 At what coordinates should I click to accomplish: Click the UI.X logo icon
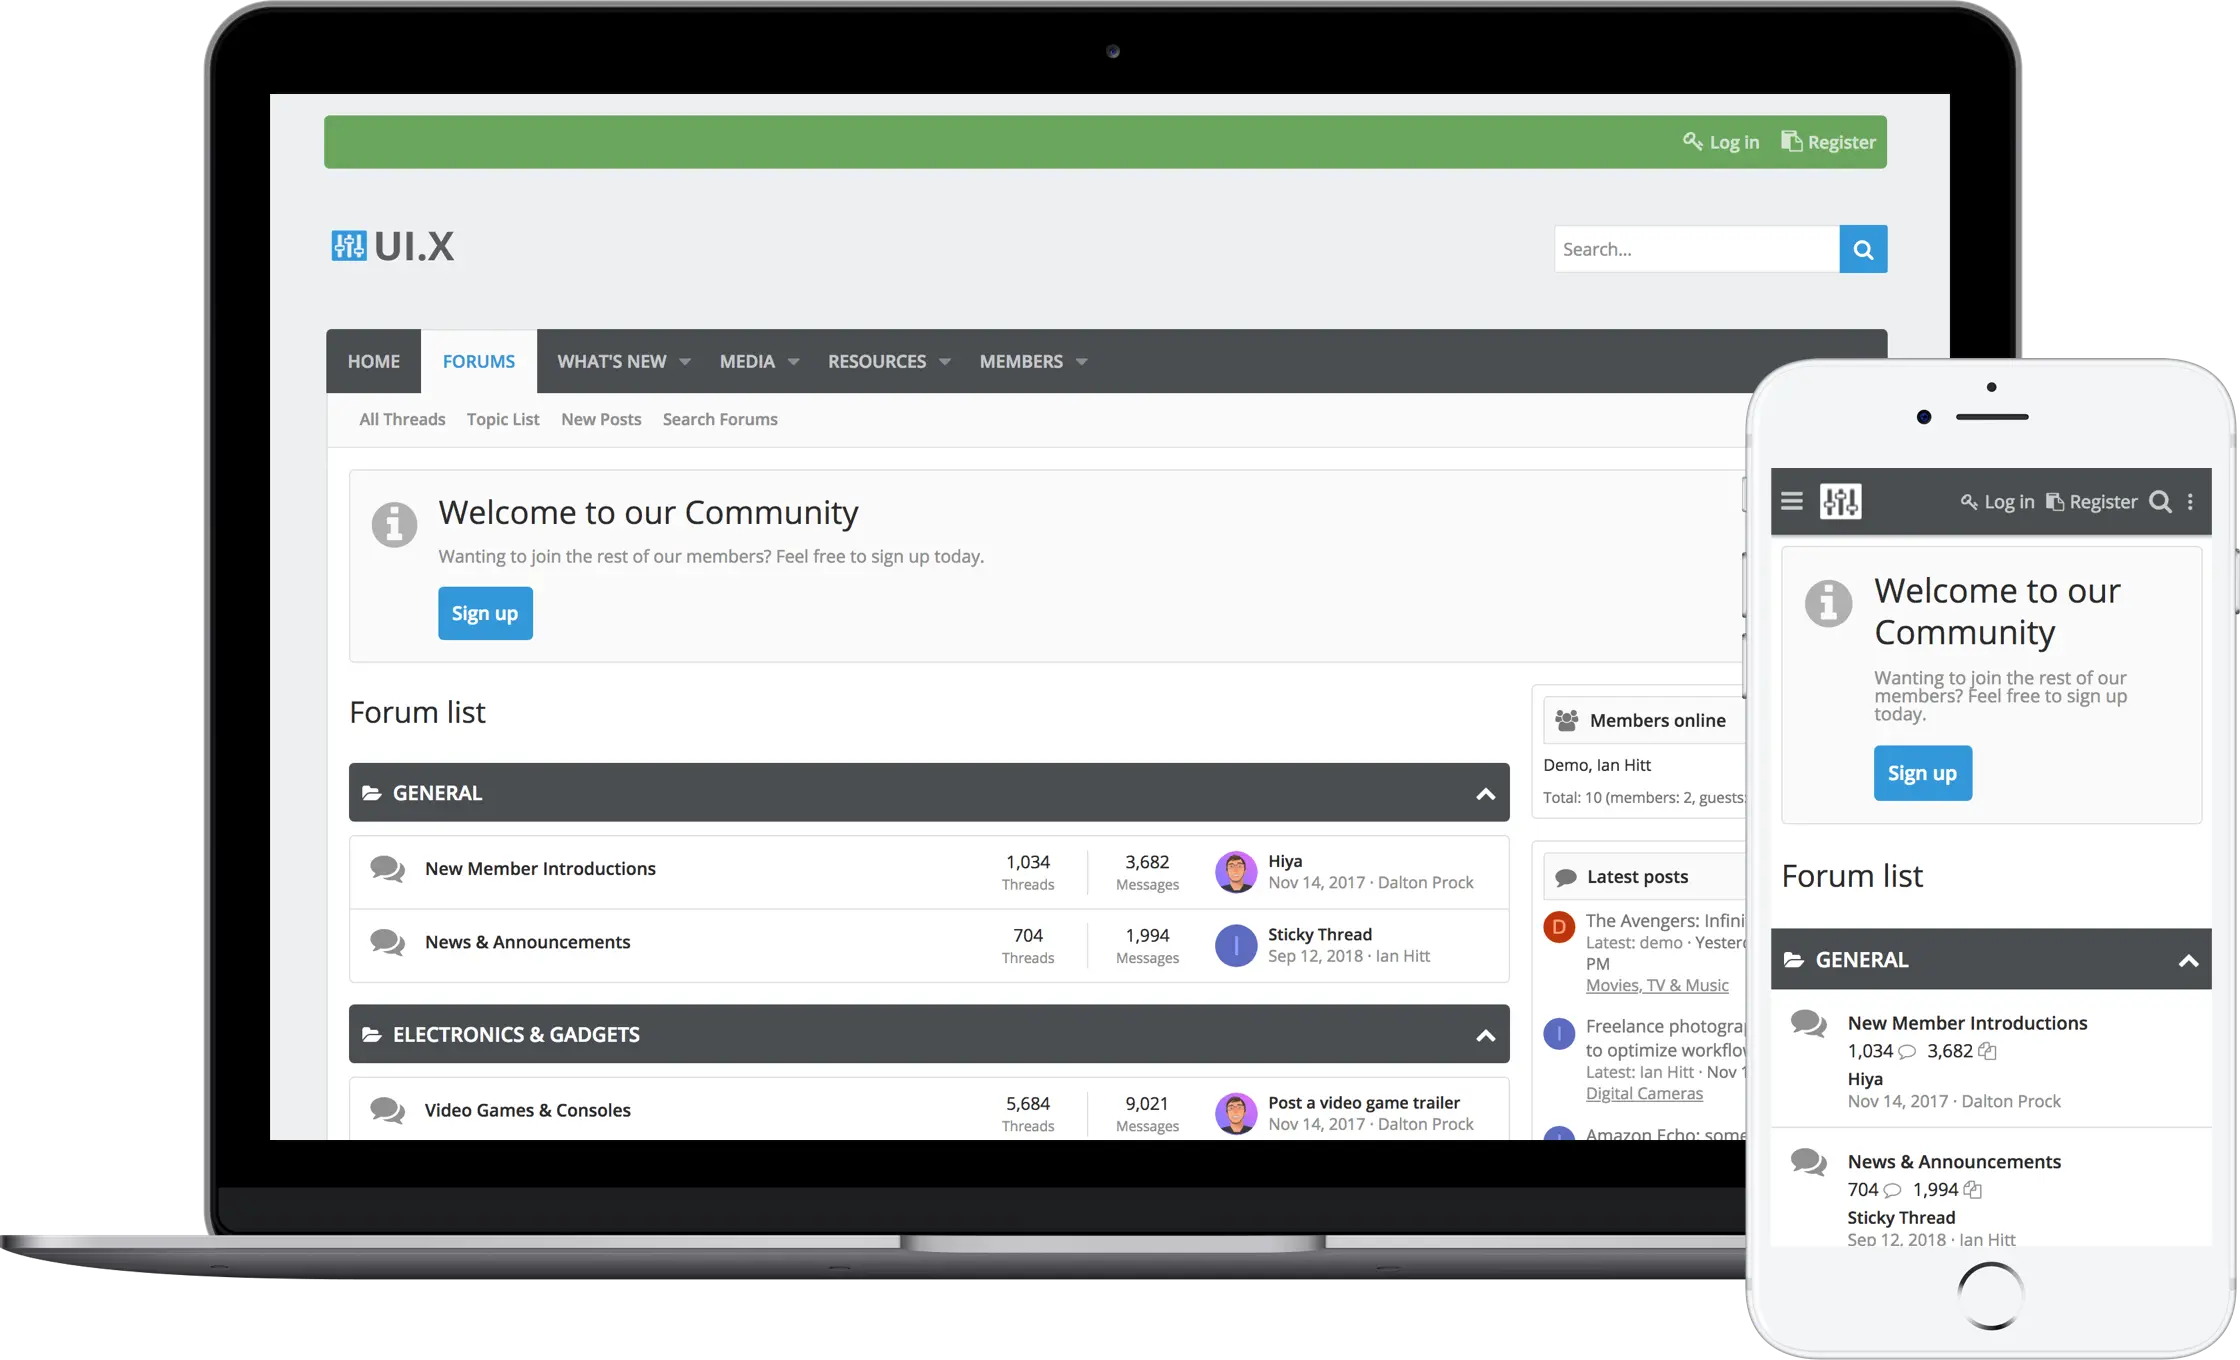point(349,246)
